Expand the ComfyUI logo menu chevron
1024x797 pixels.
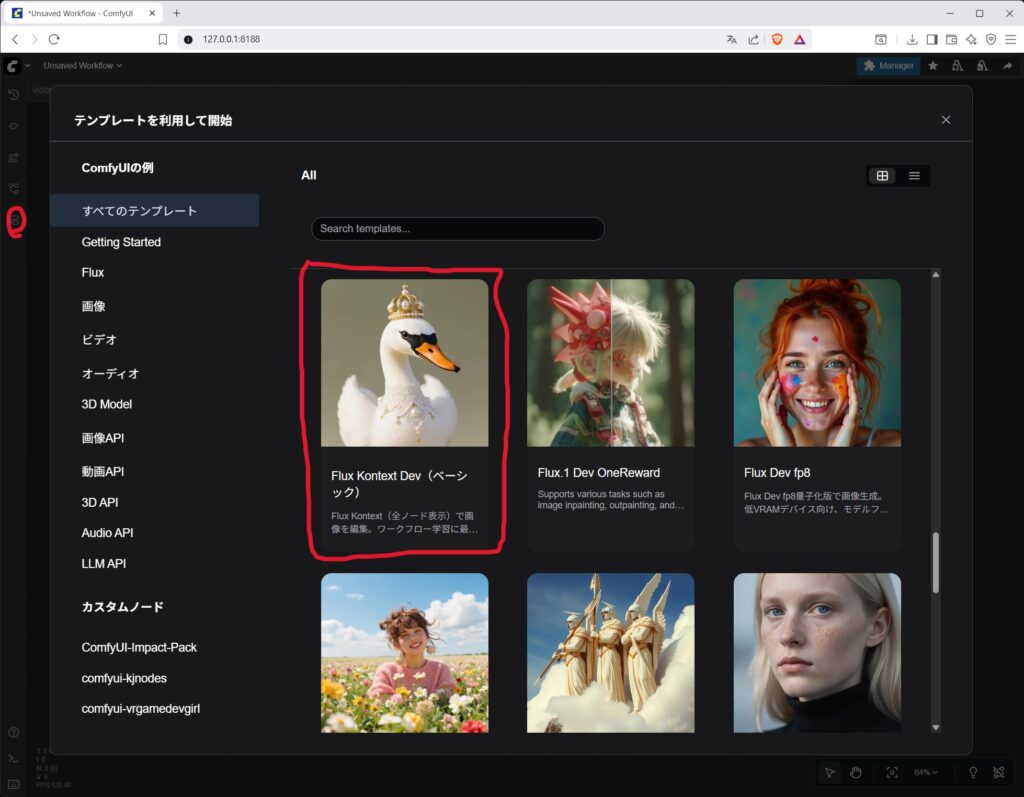[27, 66]
